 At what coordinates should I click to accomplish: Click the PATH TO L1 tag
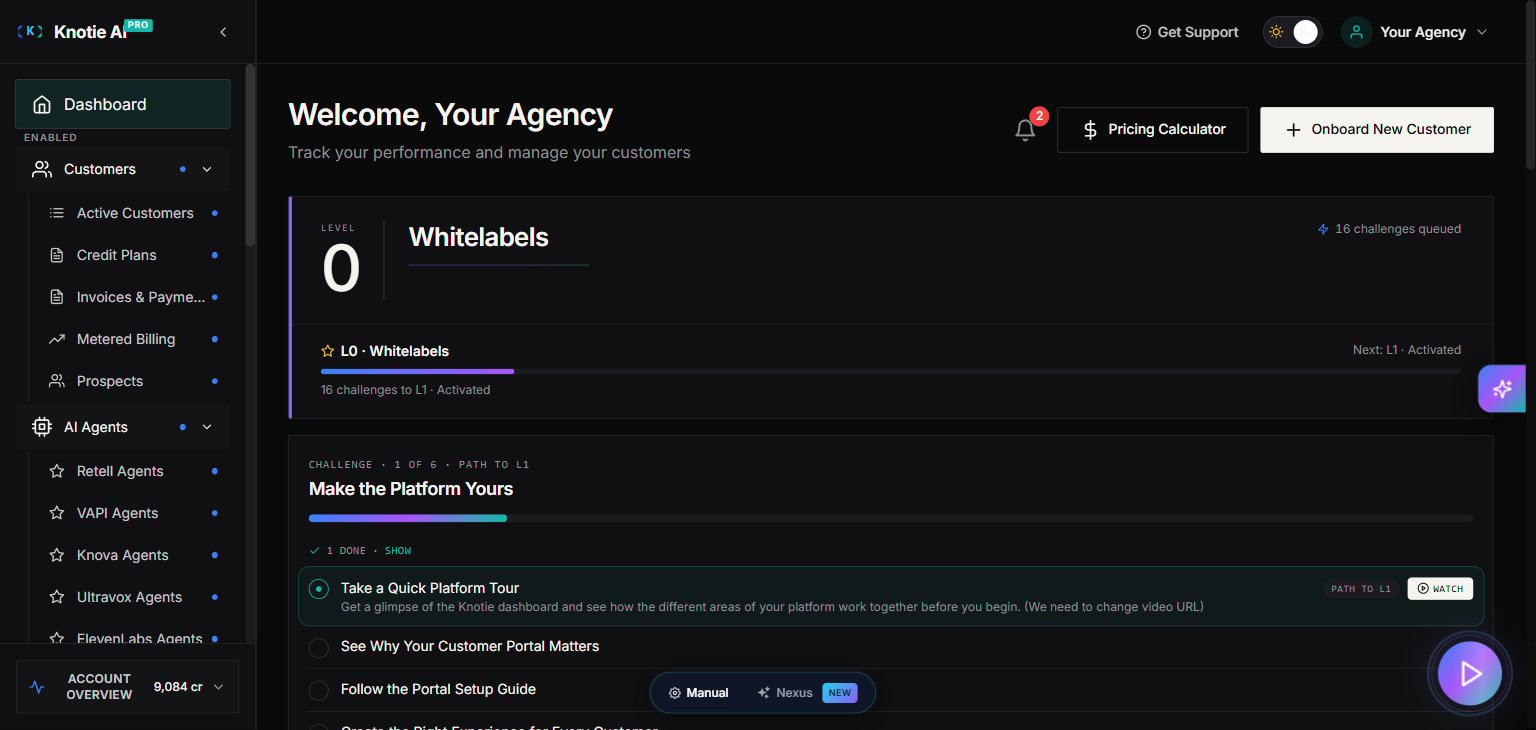pos(1361,589)
